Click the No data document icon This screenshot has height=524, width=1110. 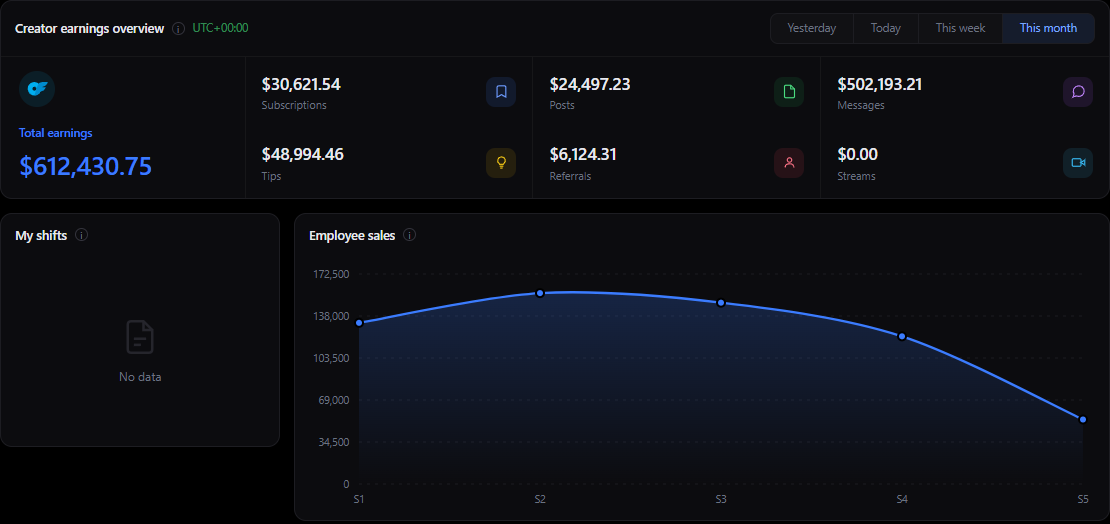click(140, 337)
